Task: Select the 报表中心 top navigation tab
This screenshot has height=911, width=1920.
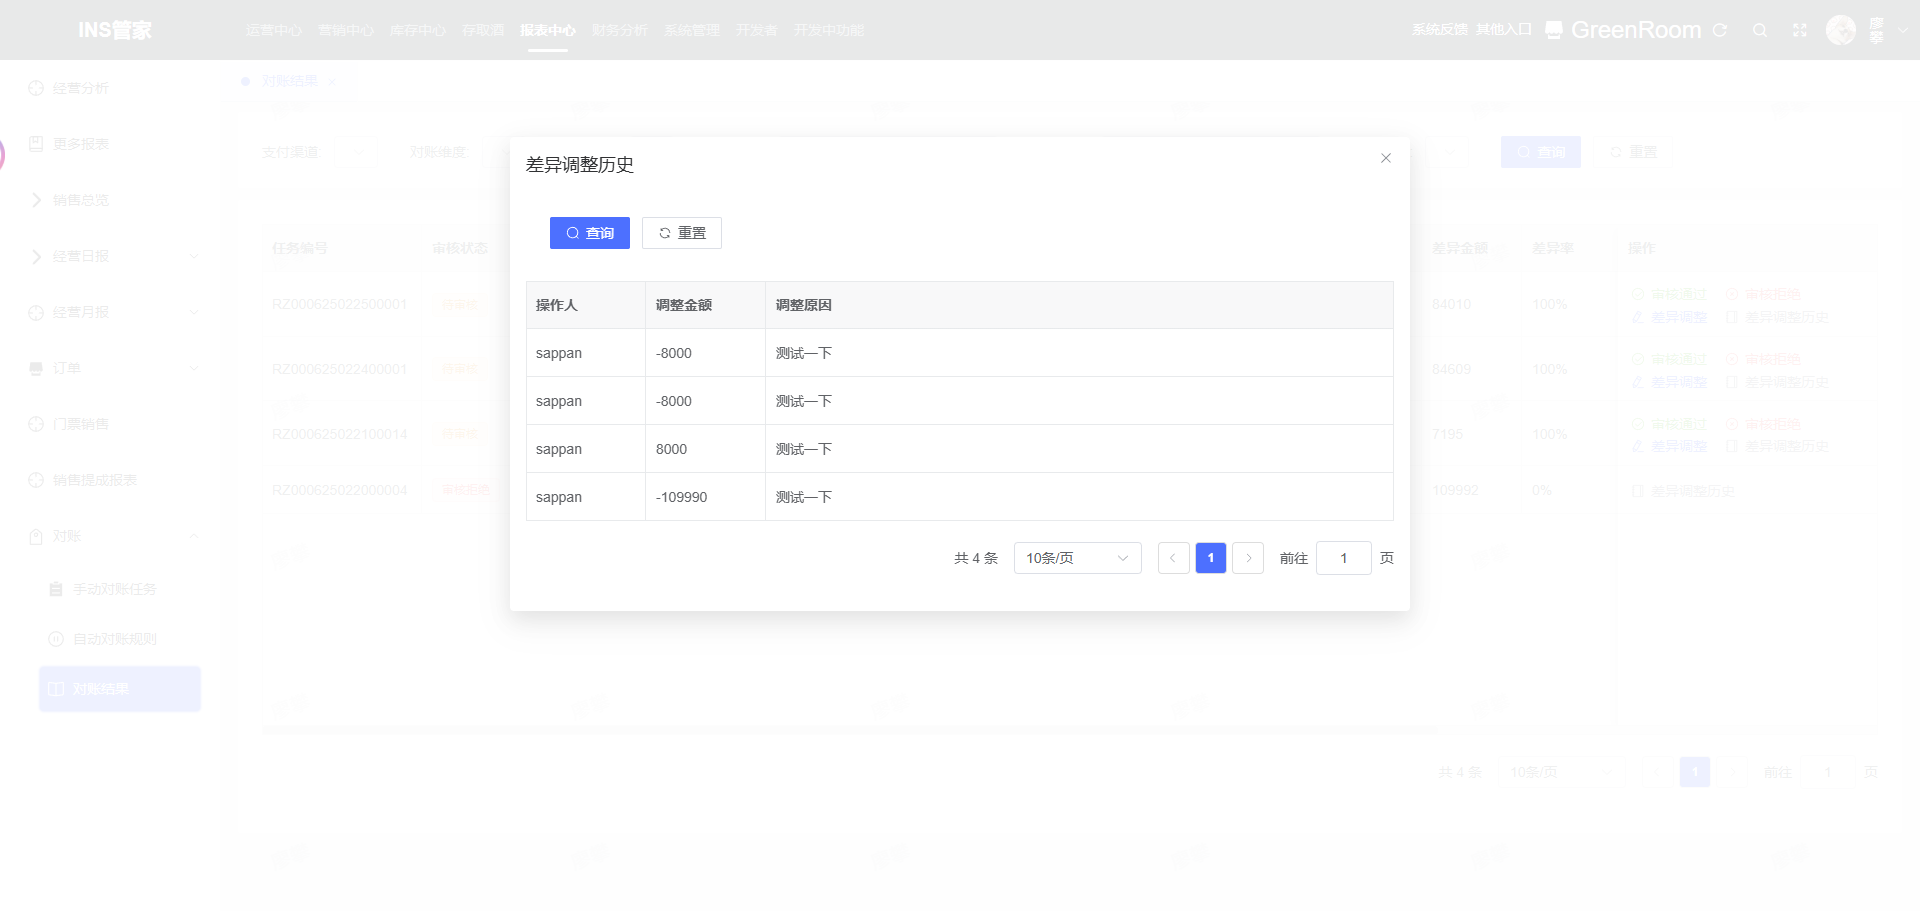Action: click(x=548, y=30)
